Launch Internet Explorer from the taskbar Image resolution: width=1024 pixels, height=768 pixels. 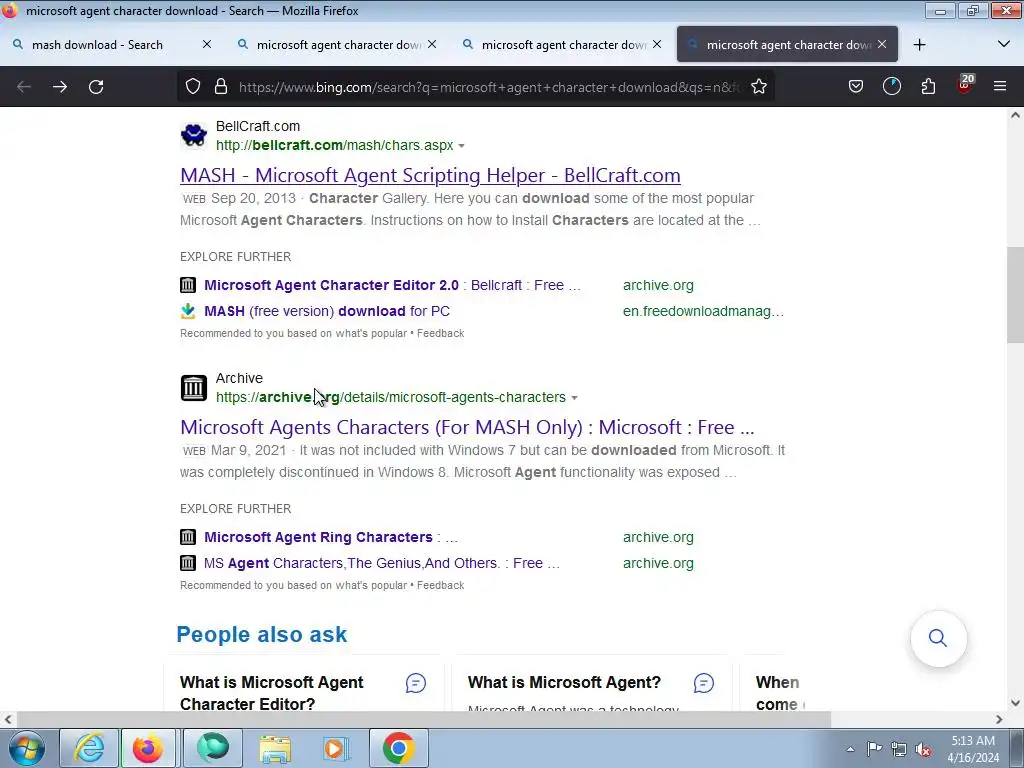coord(89,748)
